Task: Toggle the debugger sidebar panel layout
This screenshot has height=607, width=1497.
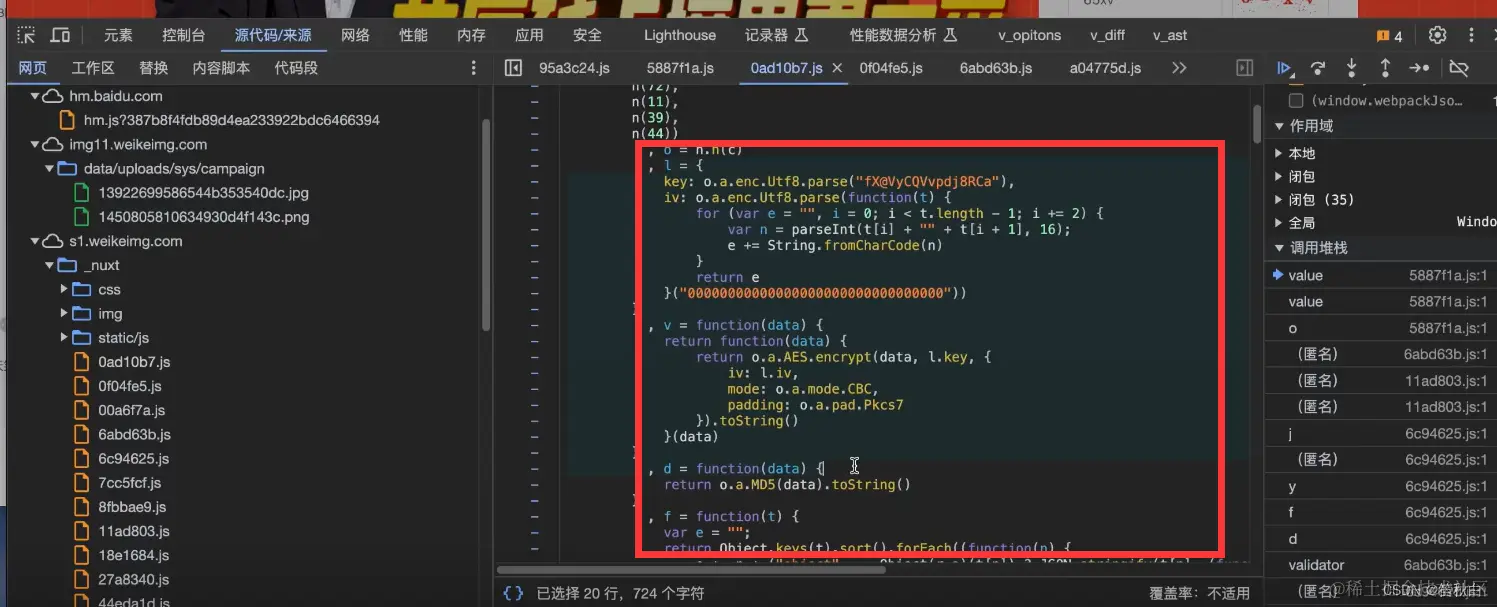Action: [1243, 68]
